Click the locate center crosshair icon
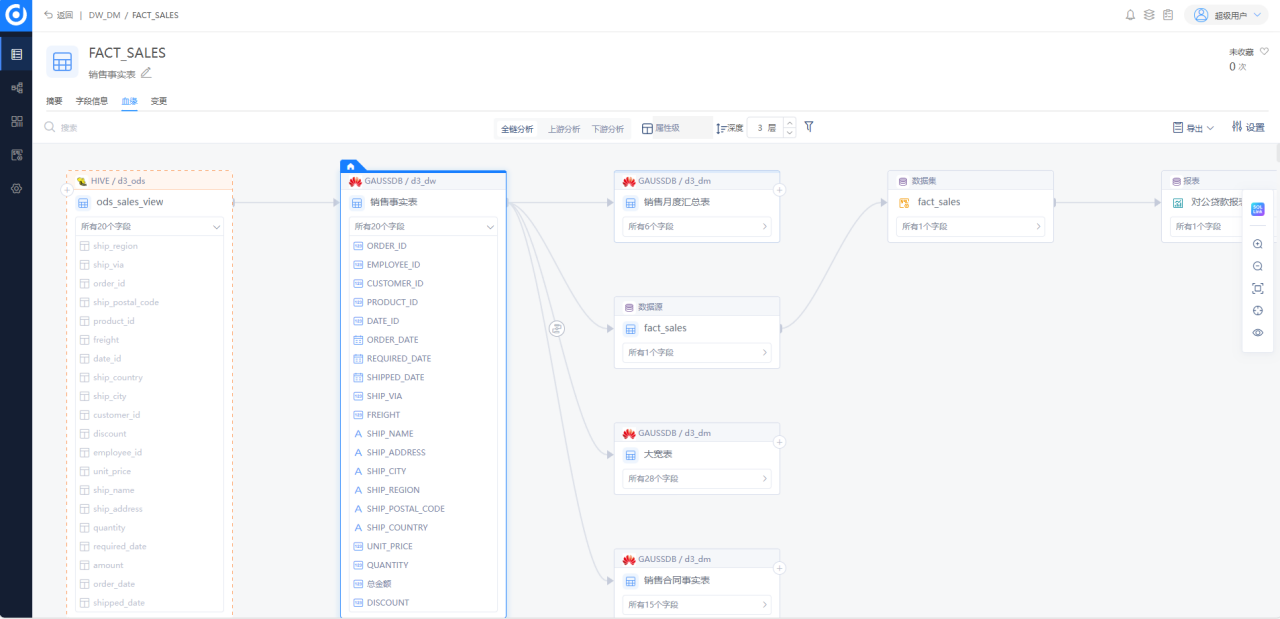 tap(1258, 310)
